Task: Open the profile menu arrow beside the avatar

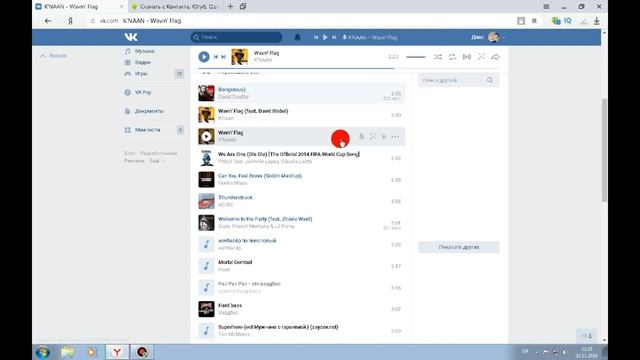Action: (x=503, y=38)
